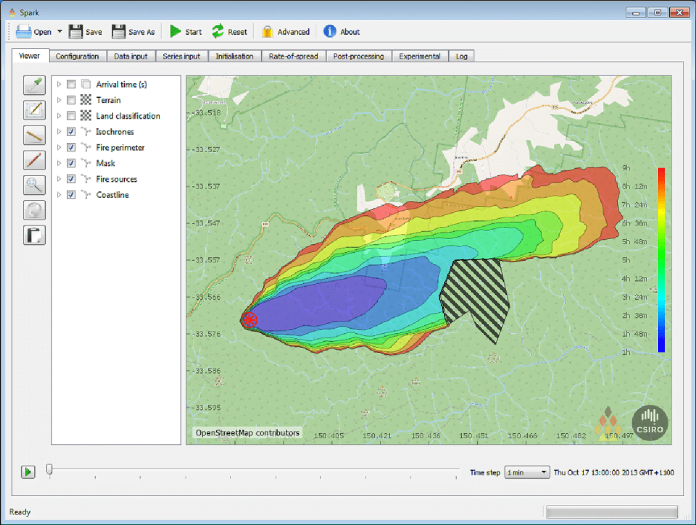Enable the Terrain layer checkbox
696x525 pixels.
coord(72,100)
